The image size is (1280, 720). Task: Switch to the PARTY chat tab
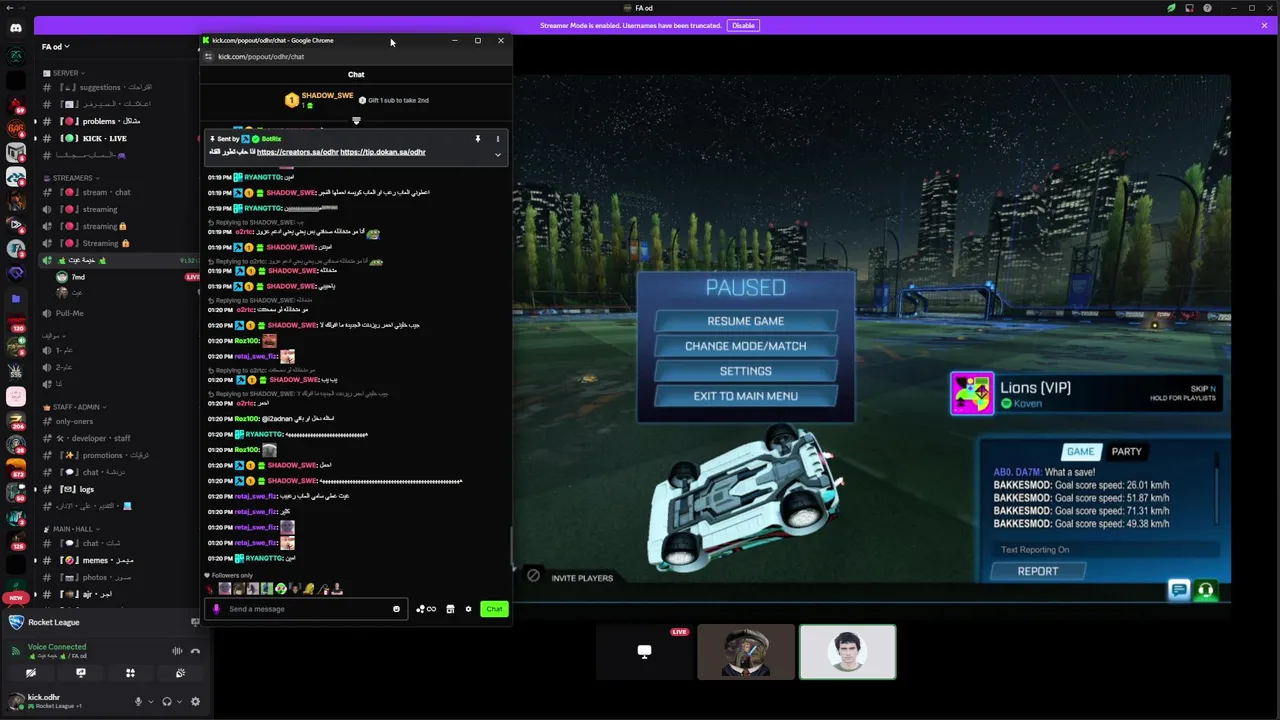click(x=1126, y=451)
